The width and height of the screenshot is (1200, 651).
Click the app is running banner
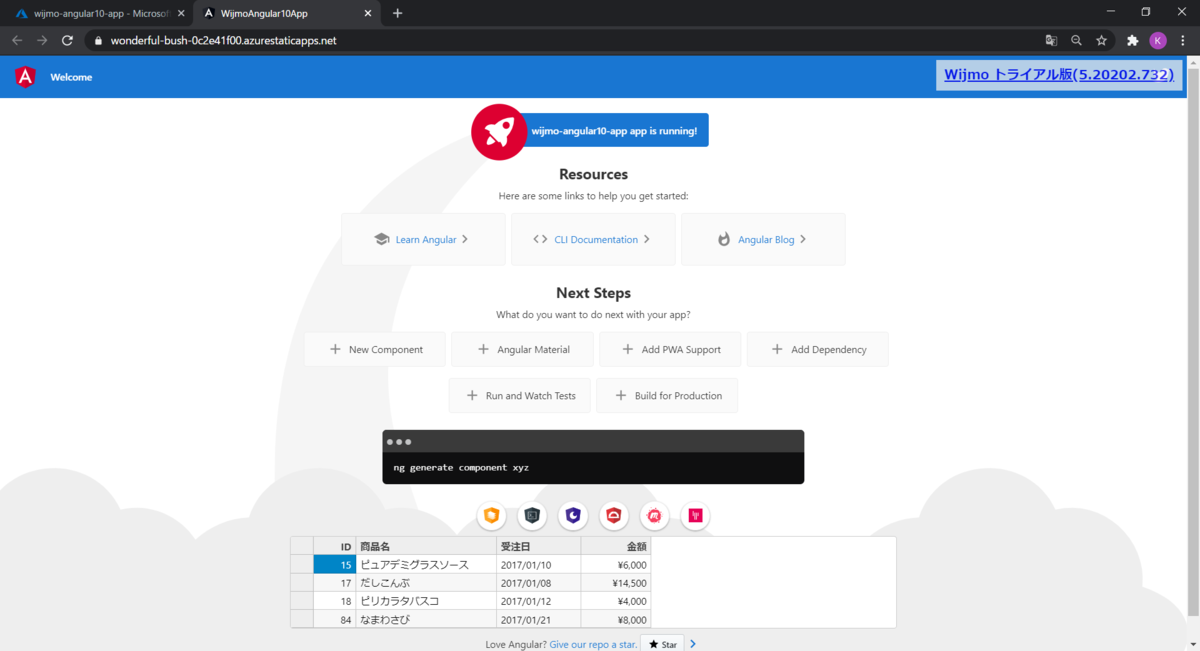pos(617,131)
